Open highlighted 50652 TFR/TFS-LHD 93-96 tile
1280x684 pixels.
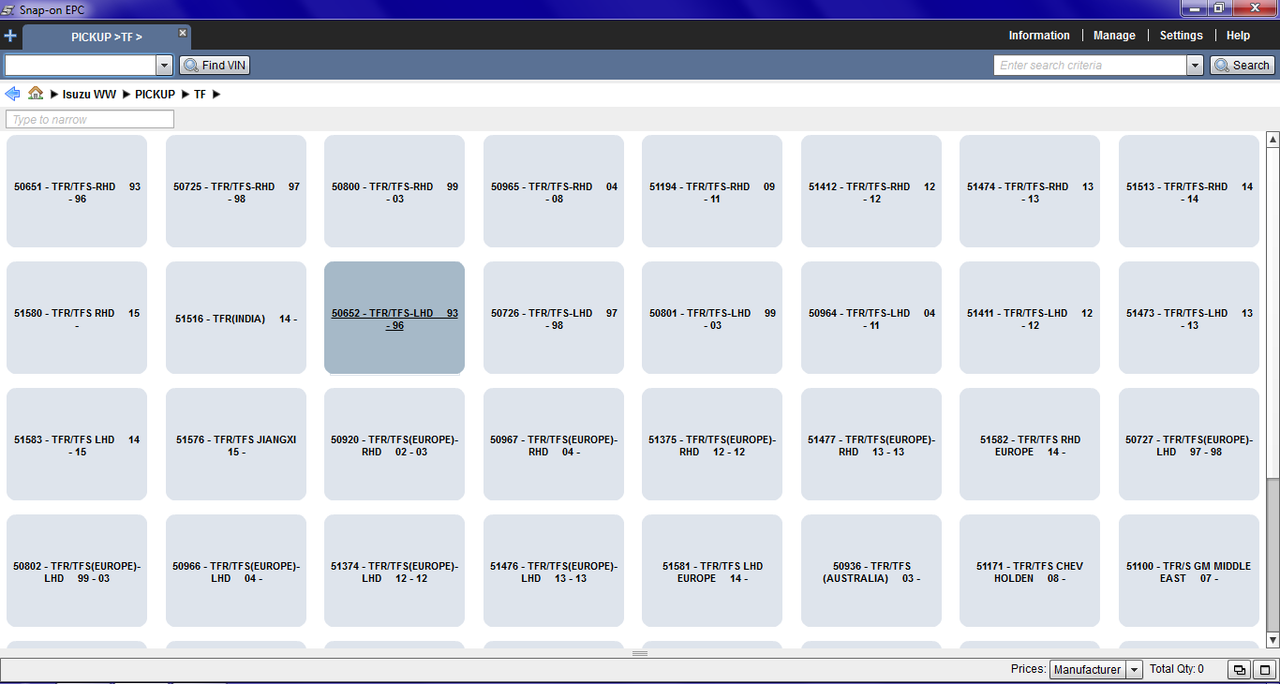click(394, 318)
